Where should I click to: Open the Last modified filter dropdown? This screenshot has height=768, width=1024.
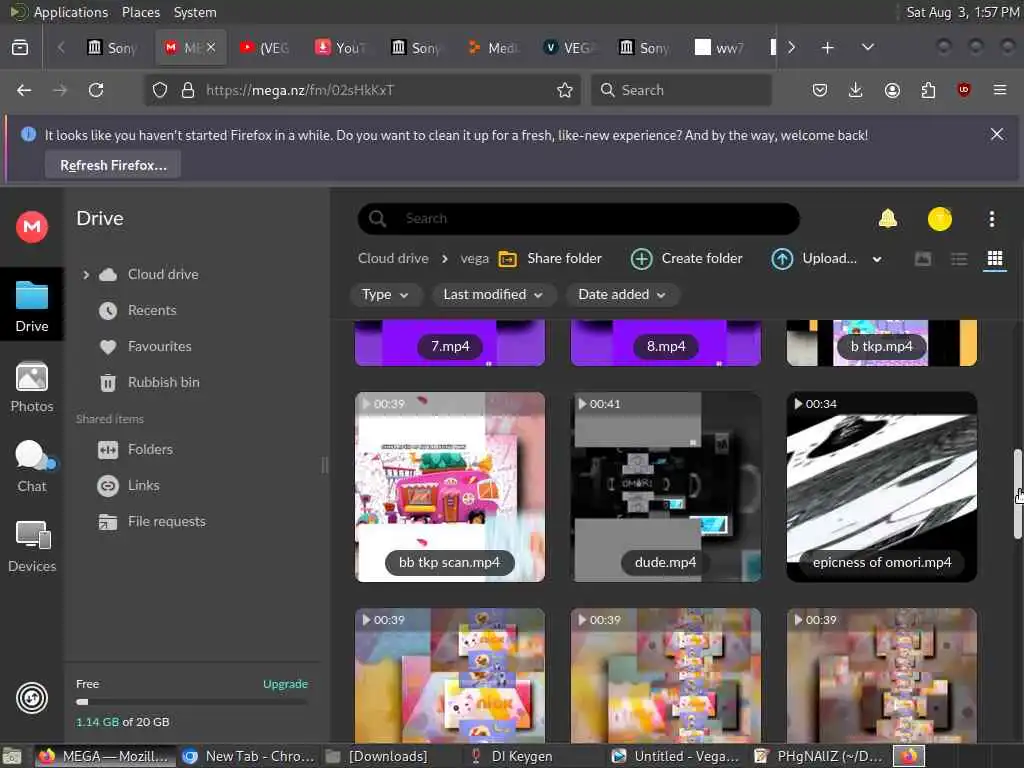[493, 295]
